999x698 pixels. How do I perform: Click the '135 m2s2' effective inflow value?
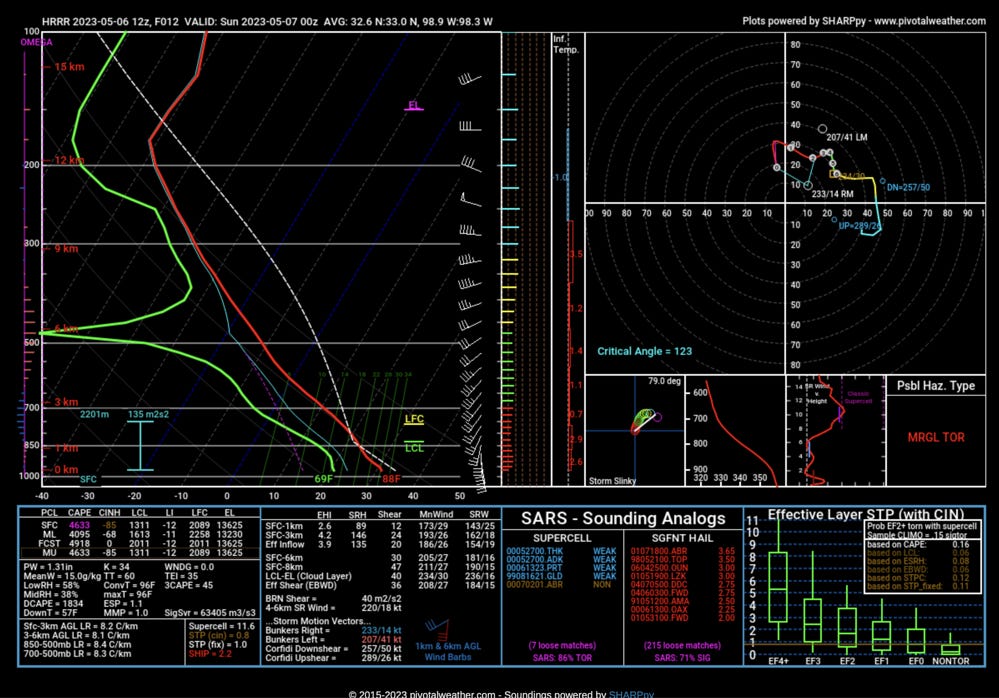point(148,414)
